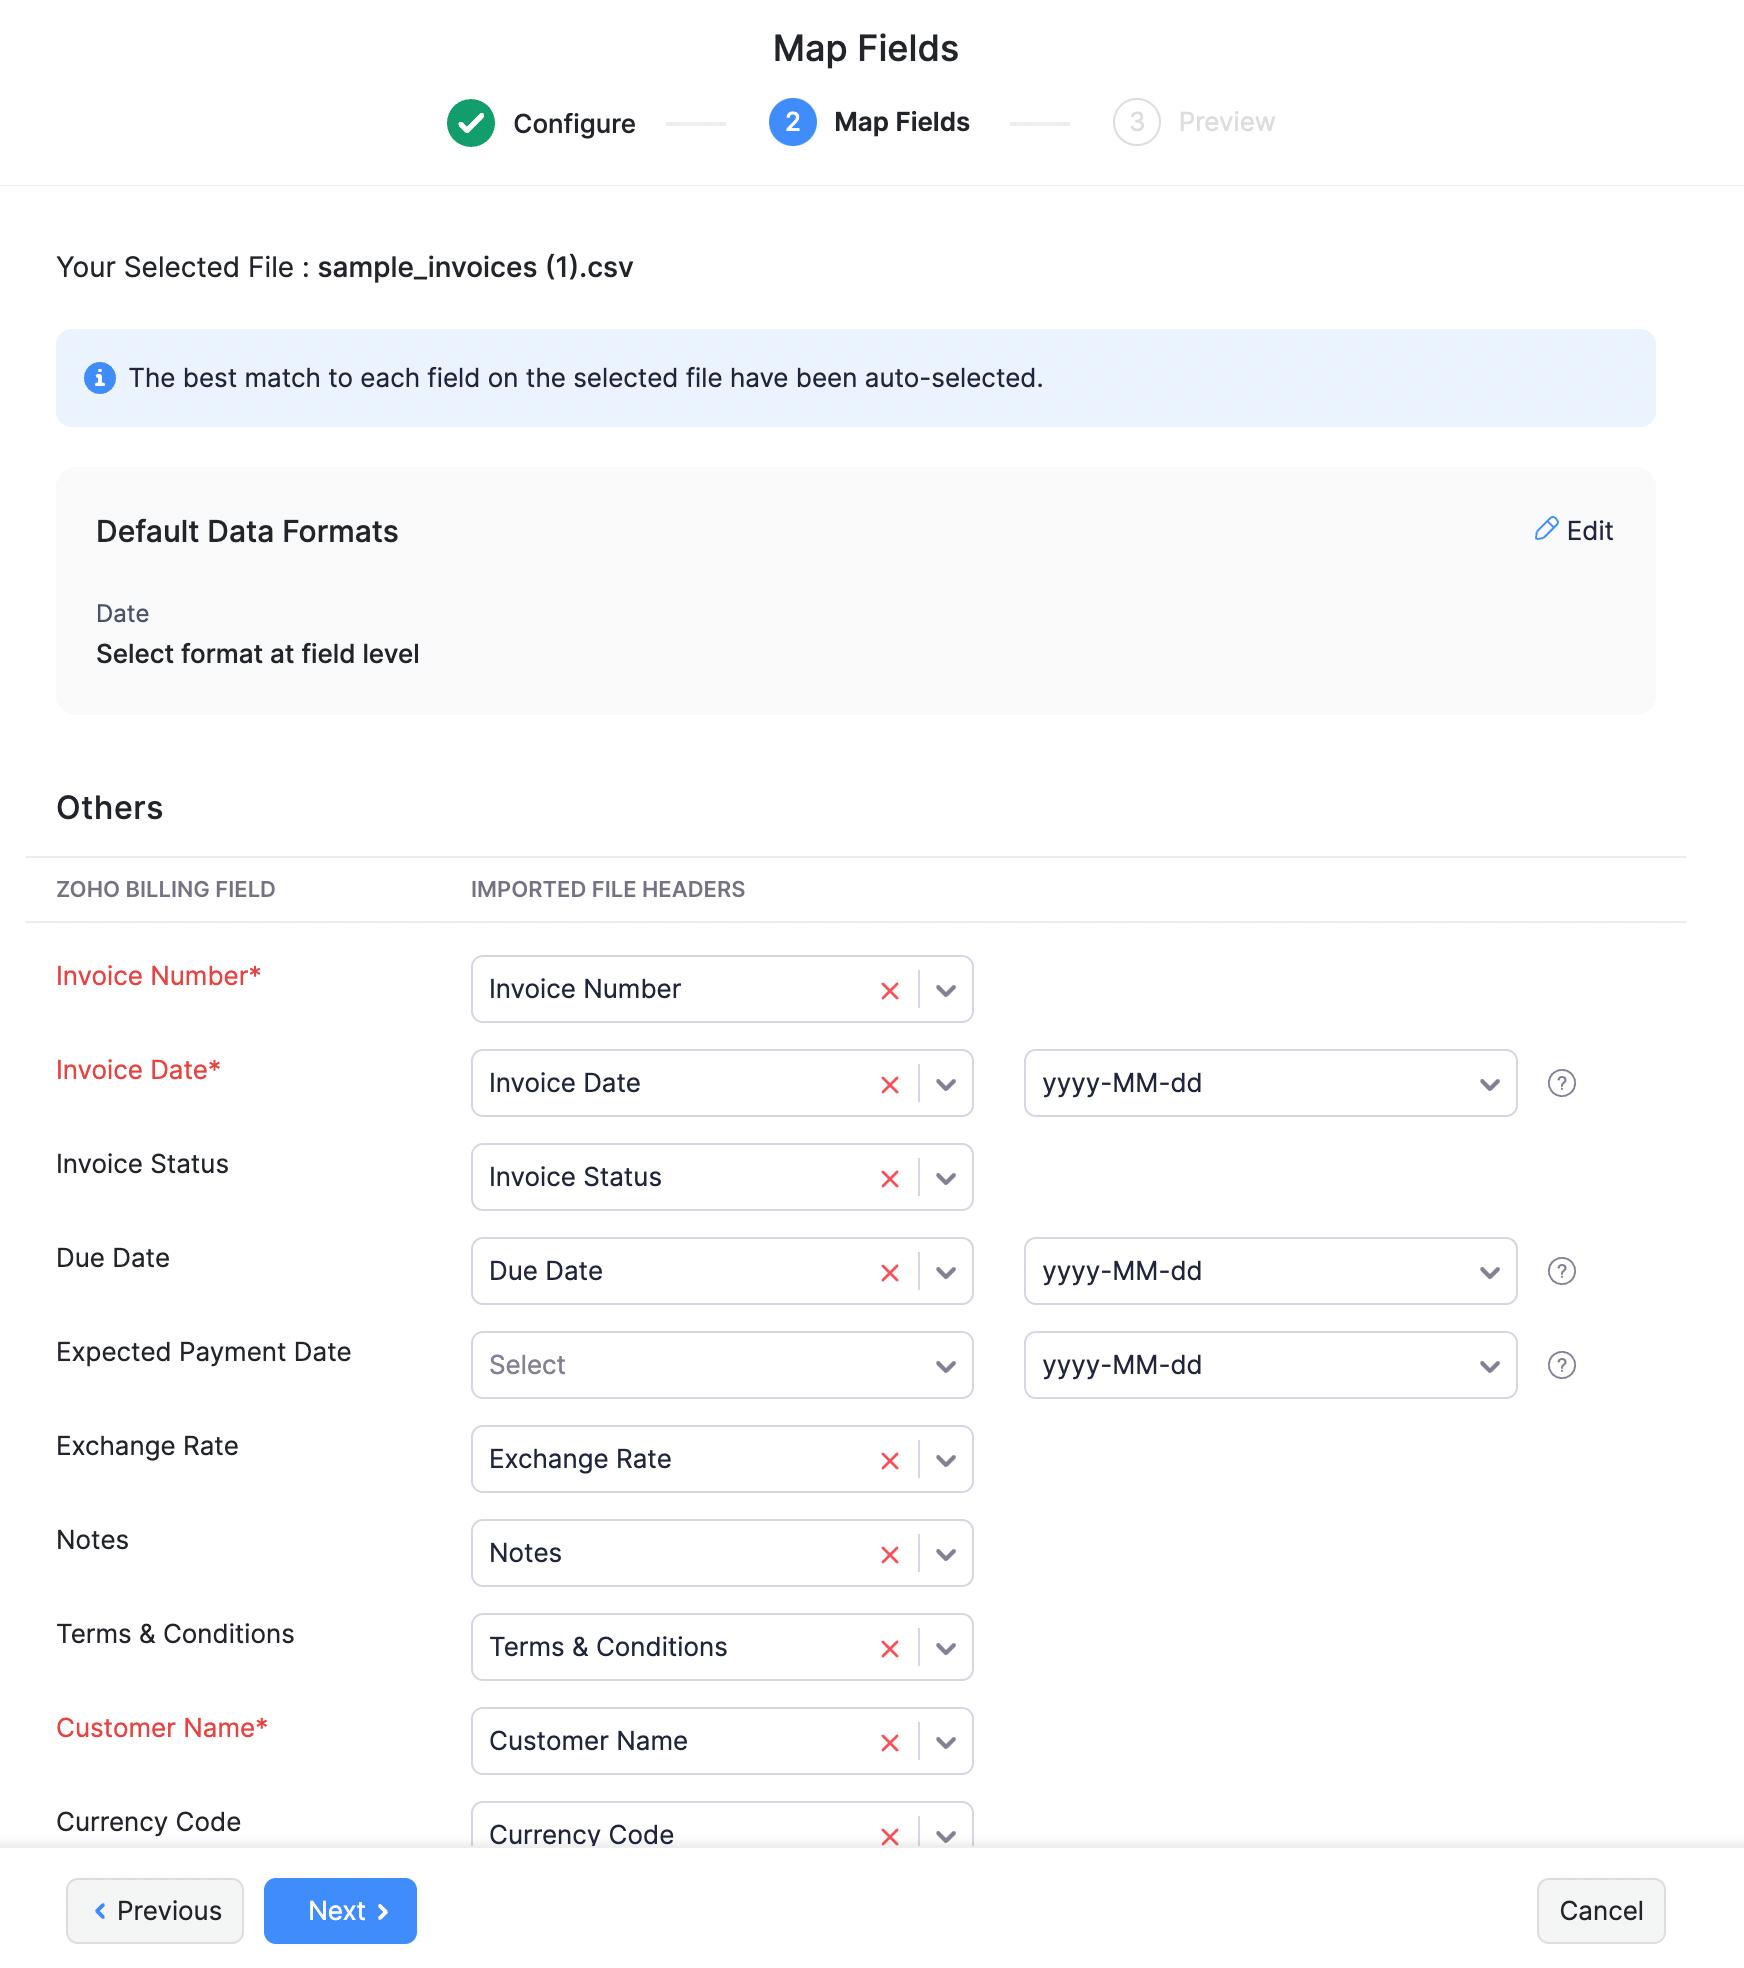Show help for Expected Payment Date format
Viewport: 1744px width, 1968px height.
pyautogui.click(x=1561, y=1365)
